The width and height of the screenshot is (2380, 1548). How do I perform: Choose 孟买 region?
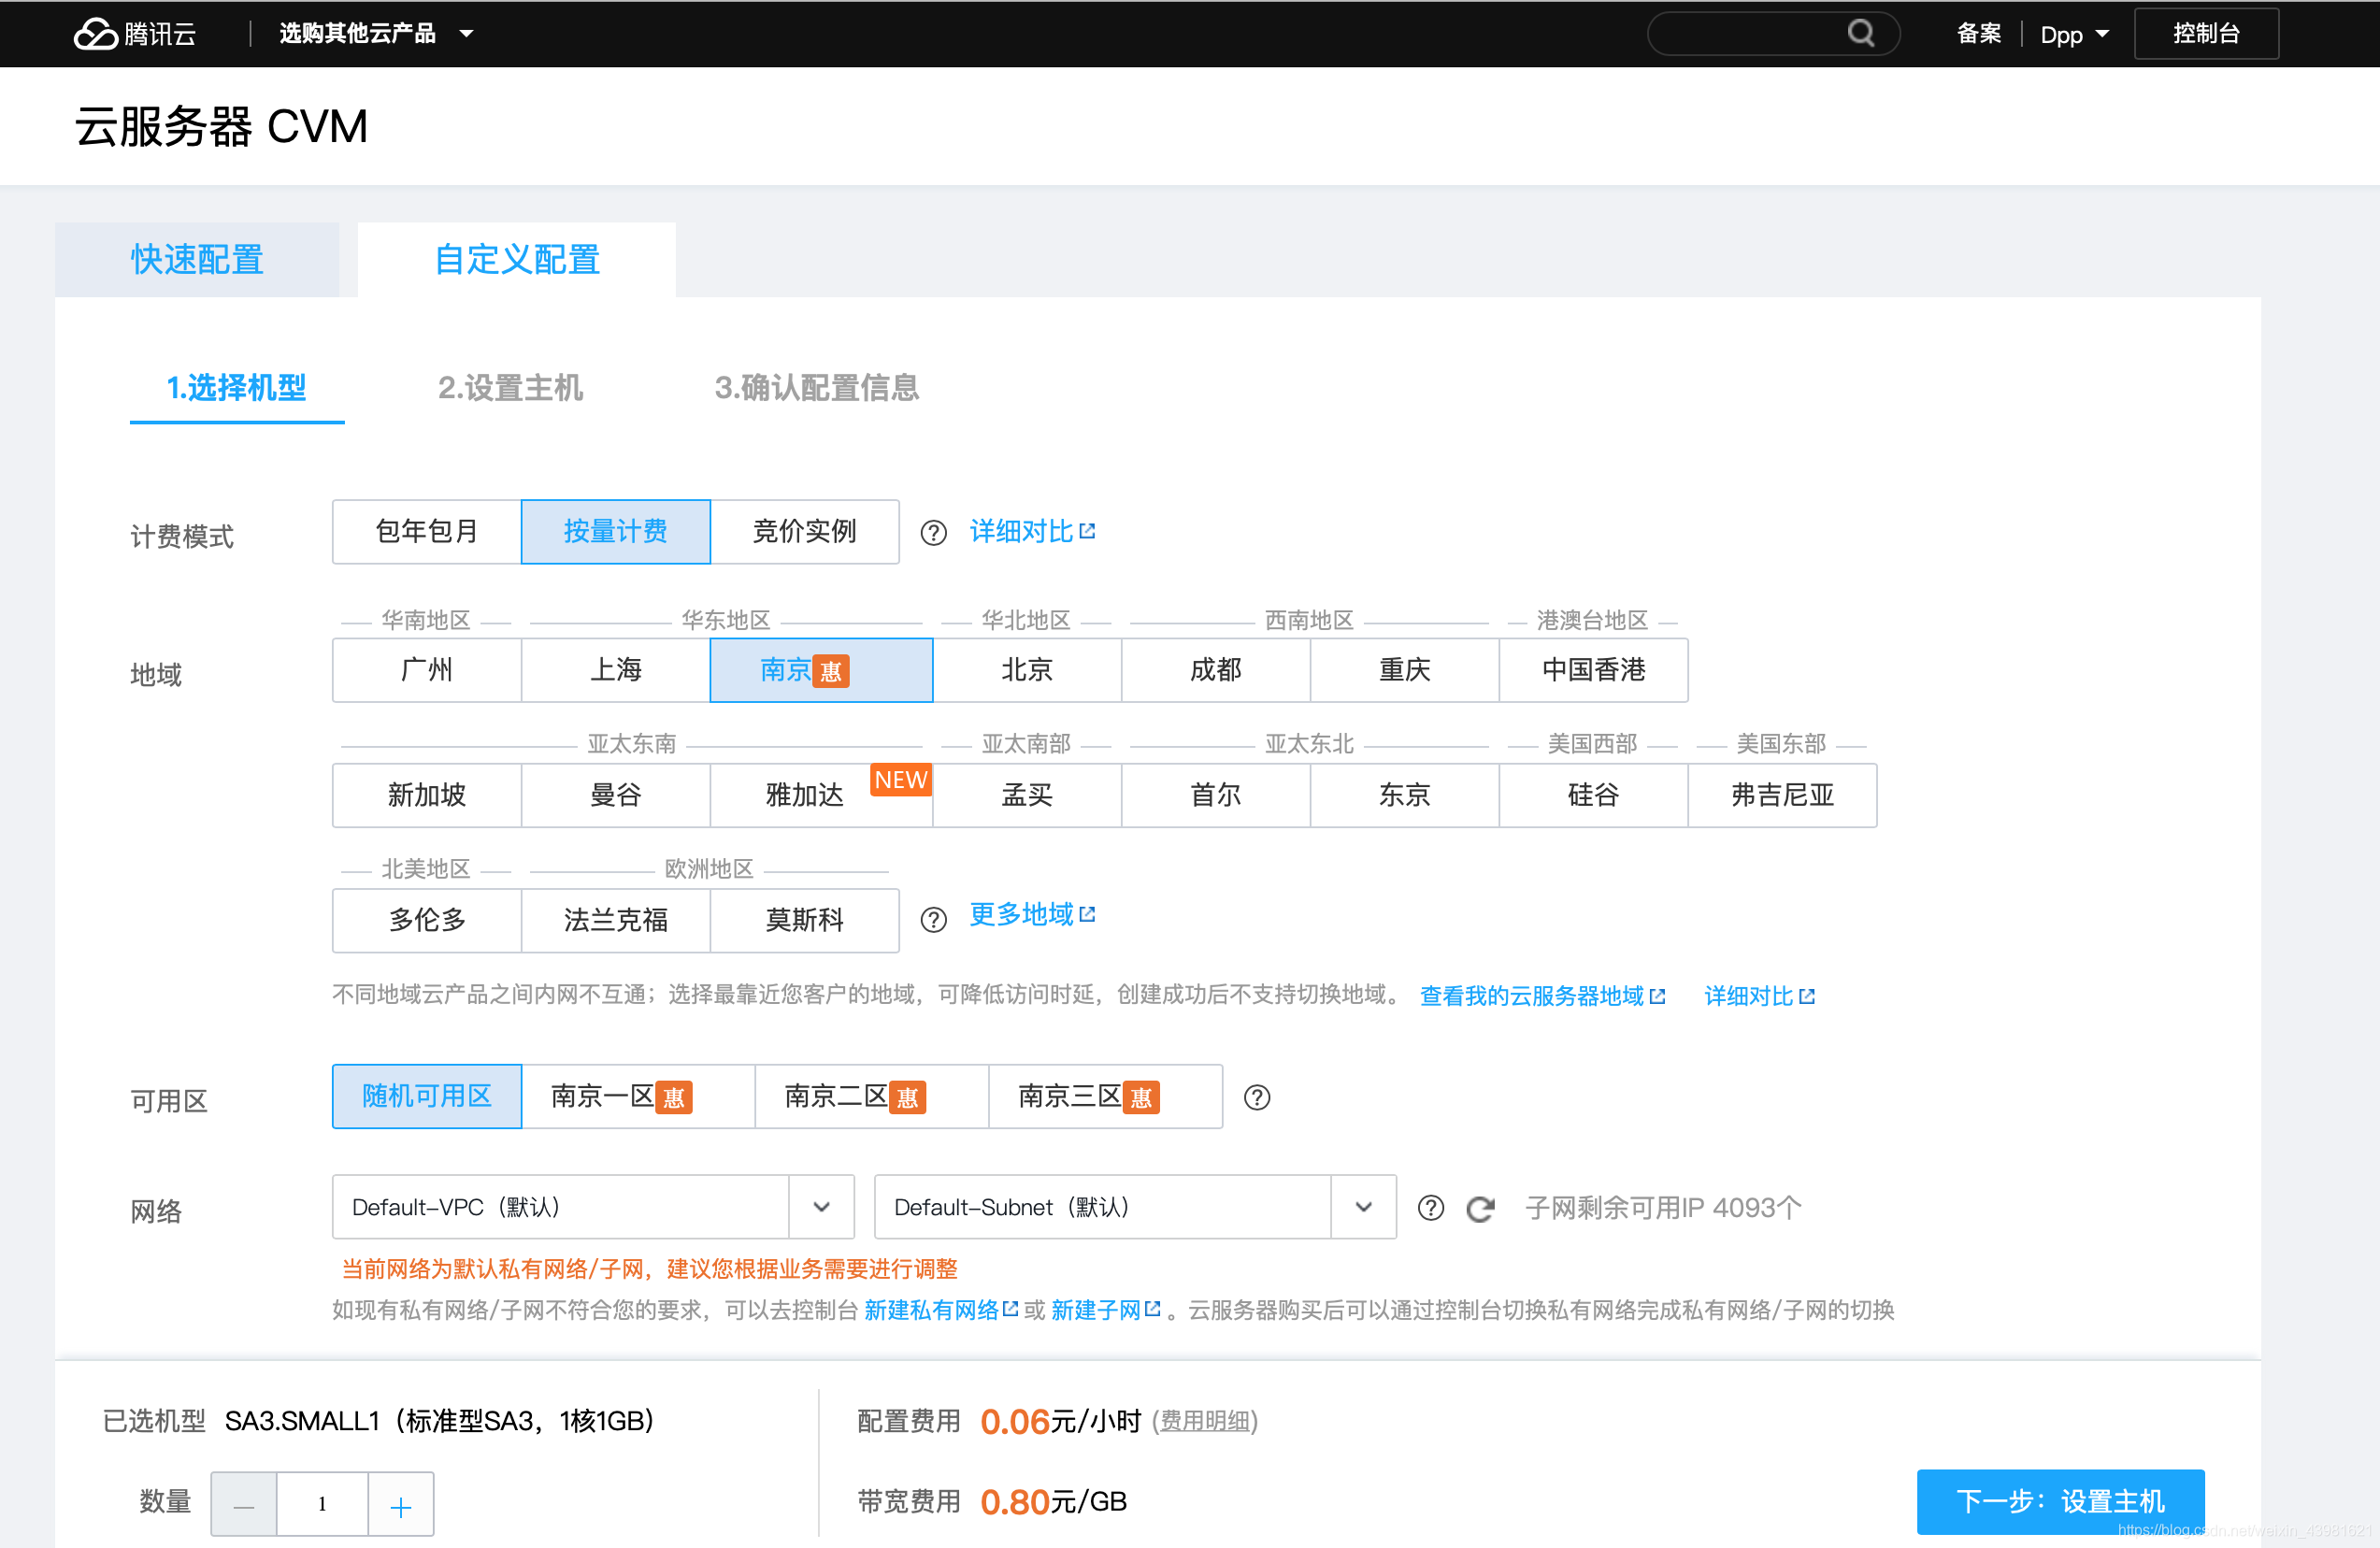click(1027, 795)
